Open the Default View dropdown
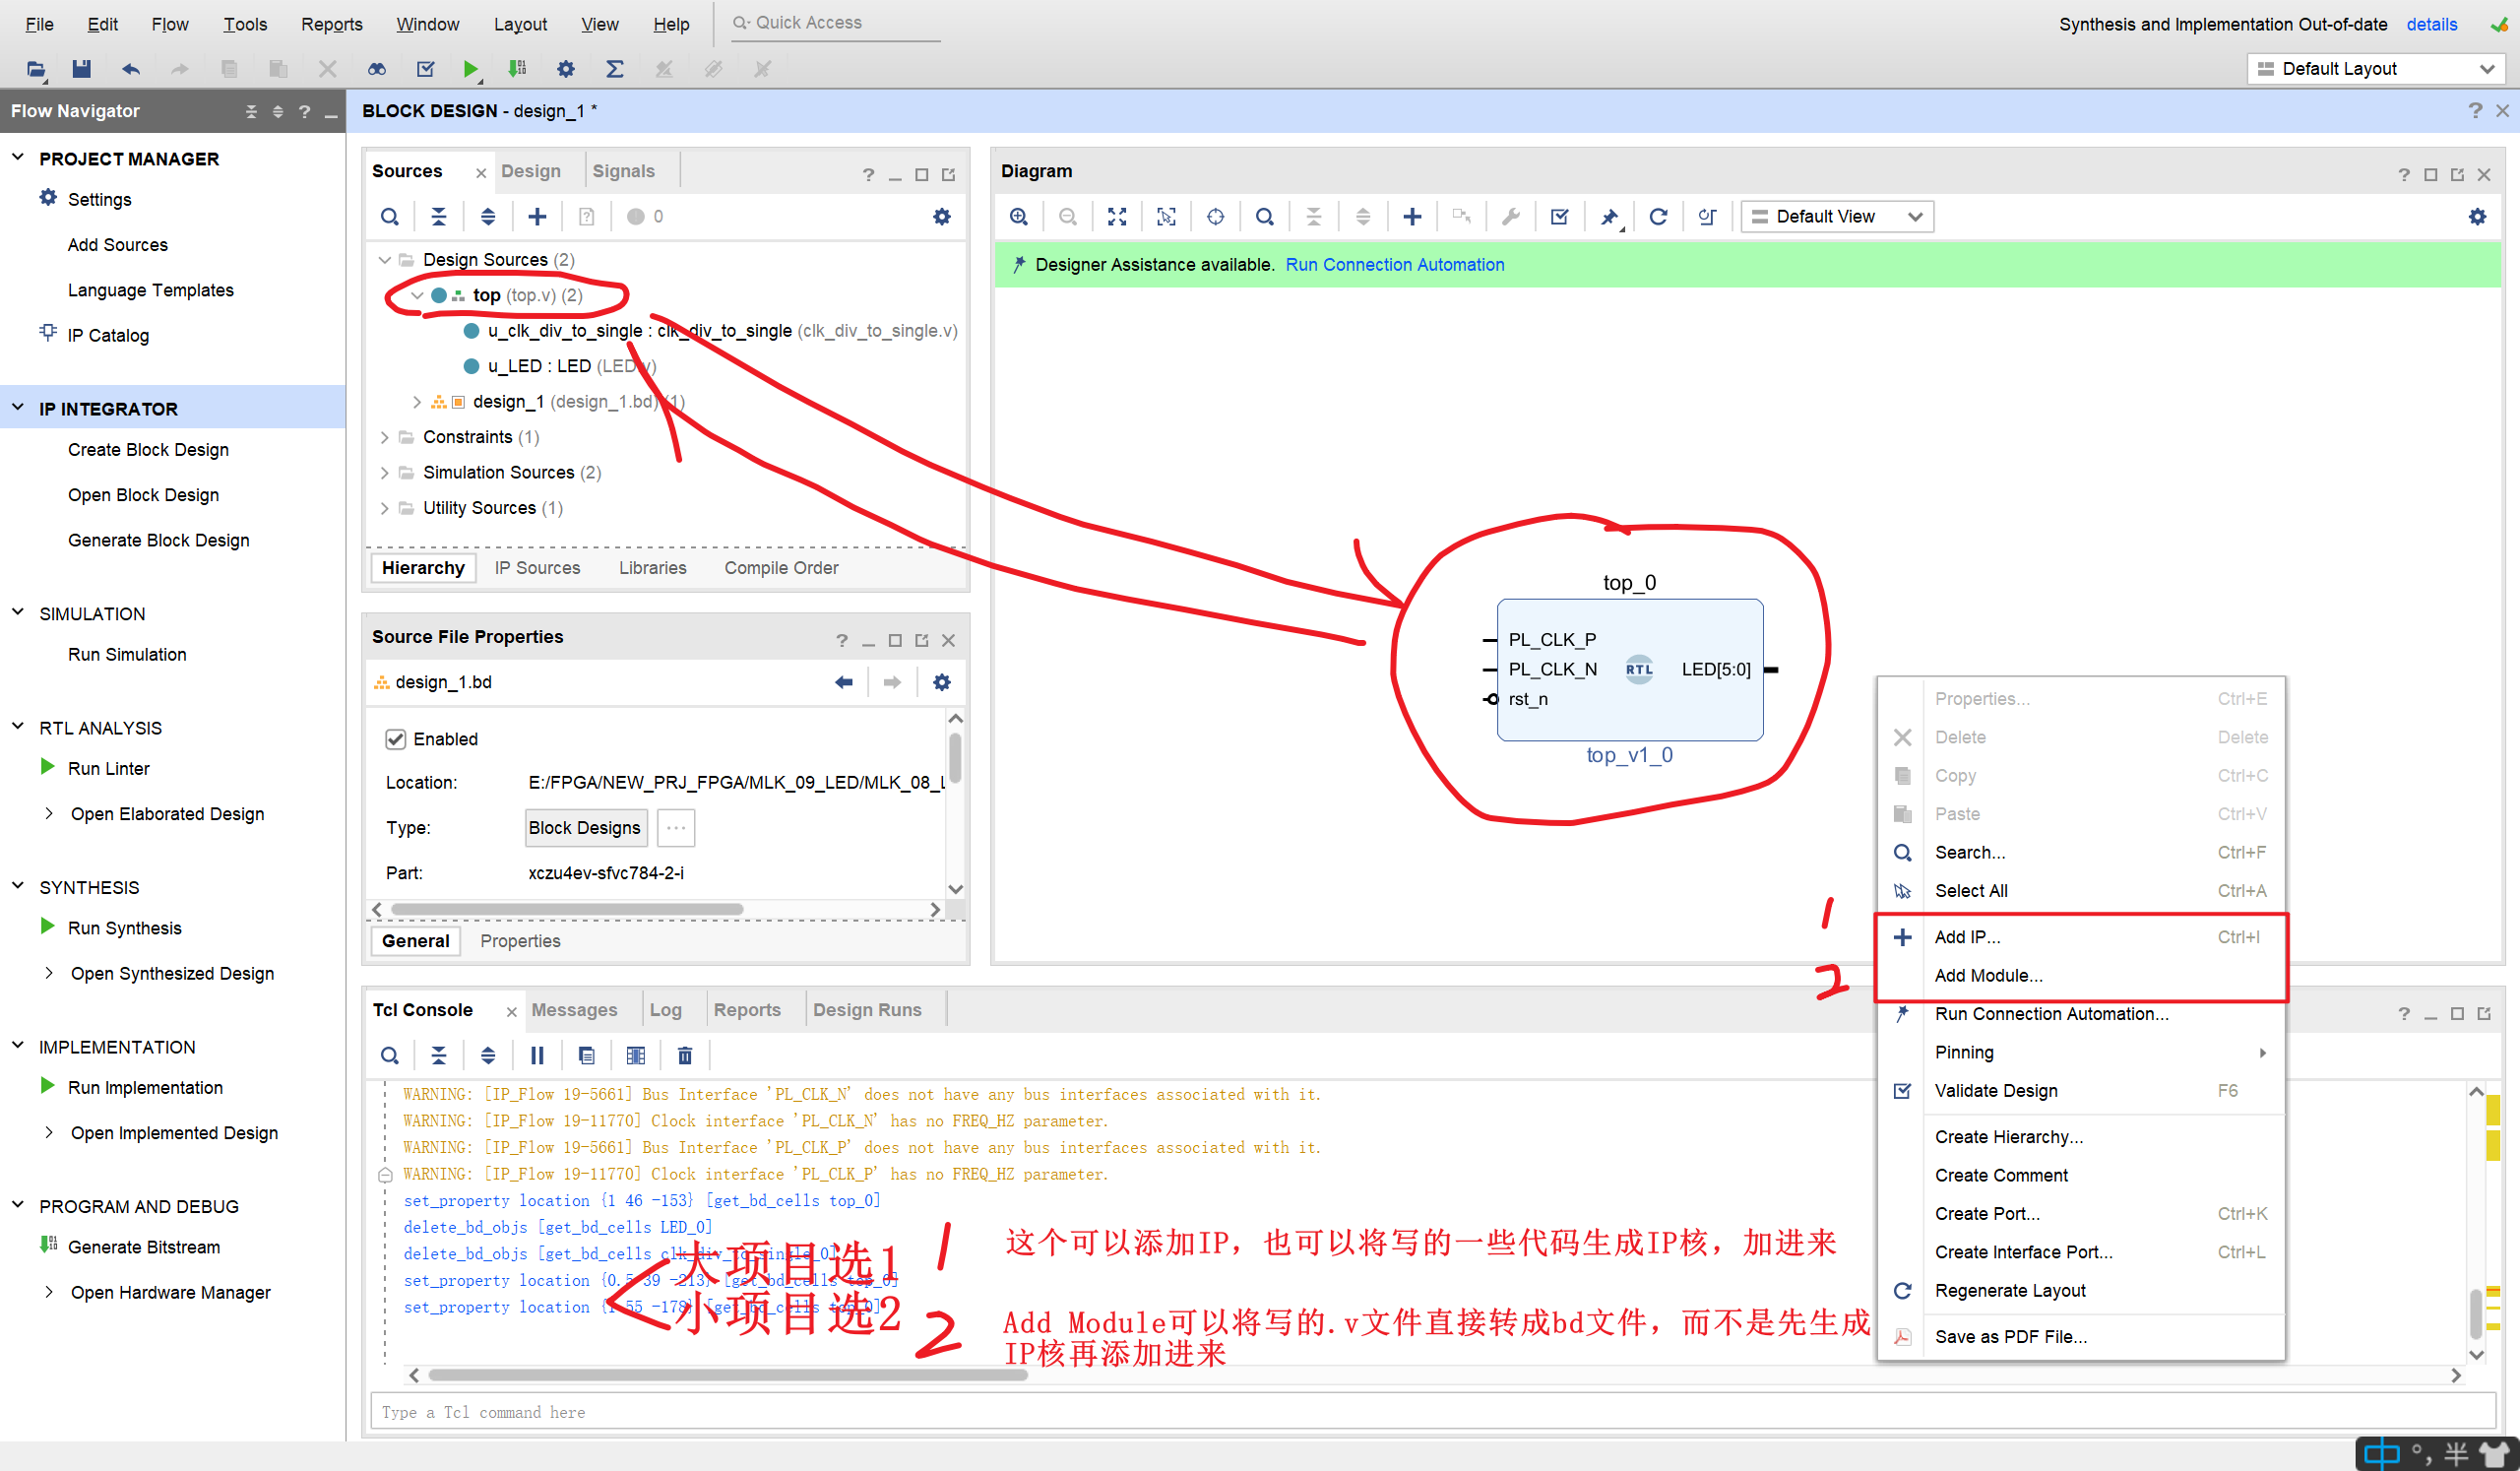The image size is (2520, 1471). [x=1836, y=217]
